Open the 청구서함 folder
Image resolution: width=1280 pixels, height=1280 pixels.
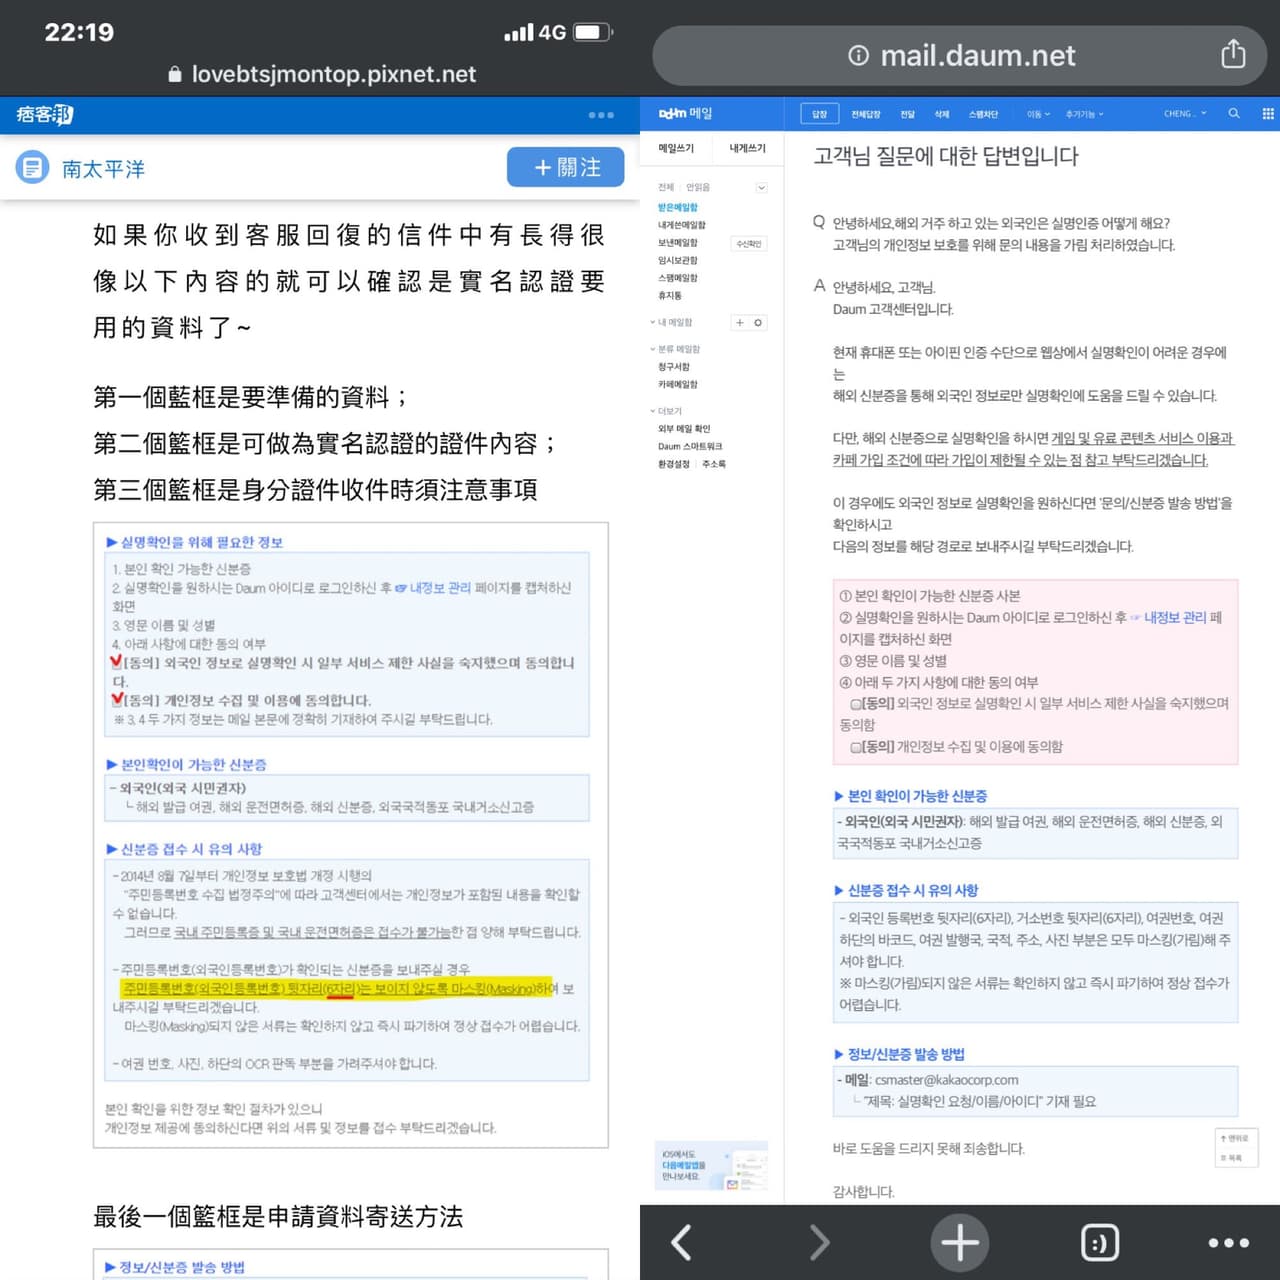674,367
